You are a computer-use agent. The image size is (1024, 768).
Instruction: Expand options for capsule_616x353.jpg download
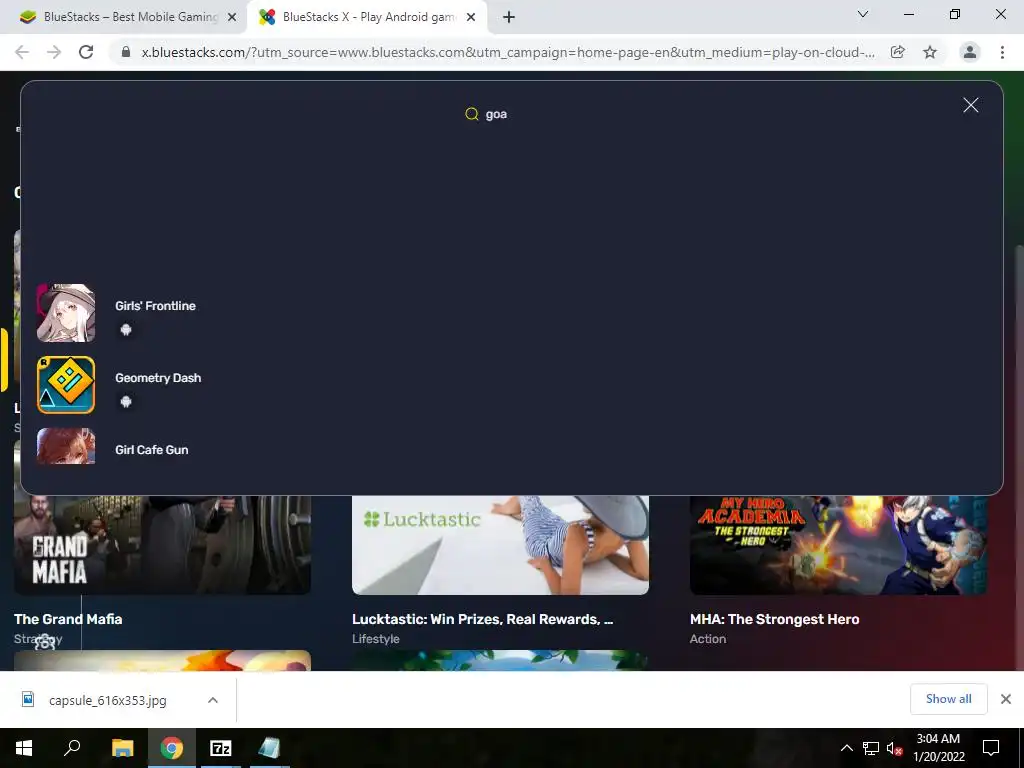213,700
